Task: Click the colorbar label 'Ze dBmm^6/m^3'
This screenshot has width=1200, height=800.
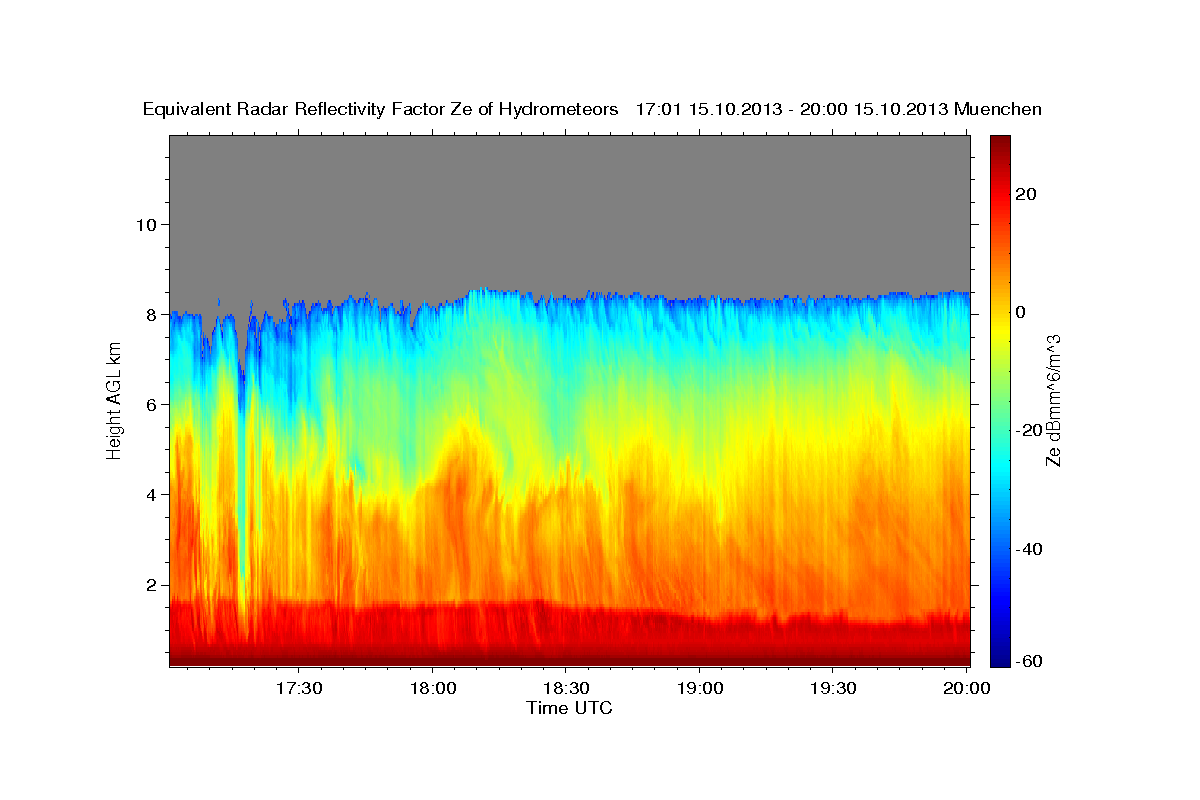Action: (1053, 400)
